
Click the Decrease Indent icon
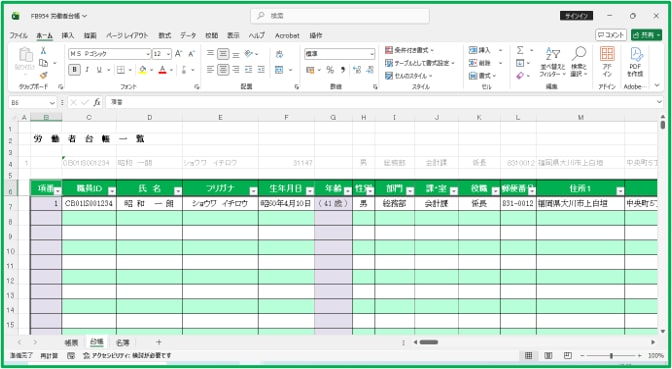coord(249,69)
